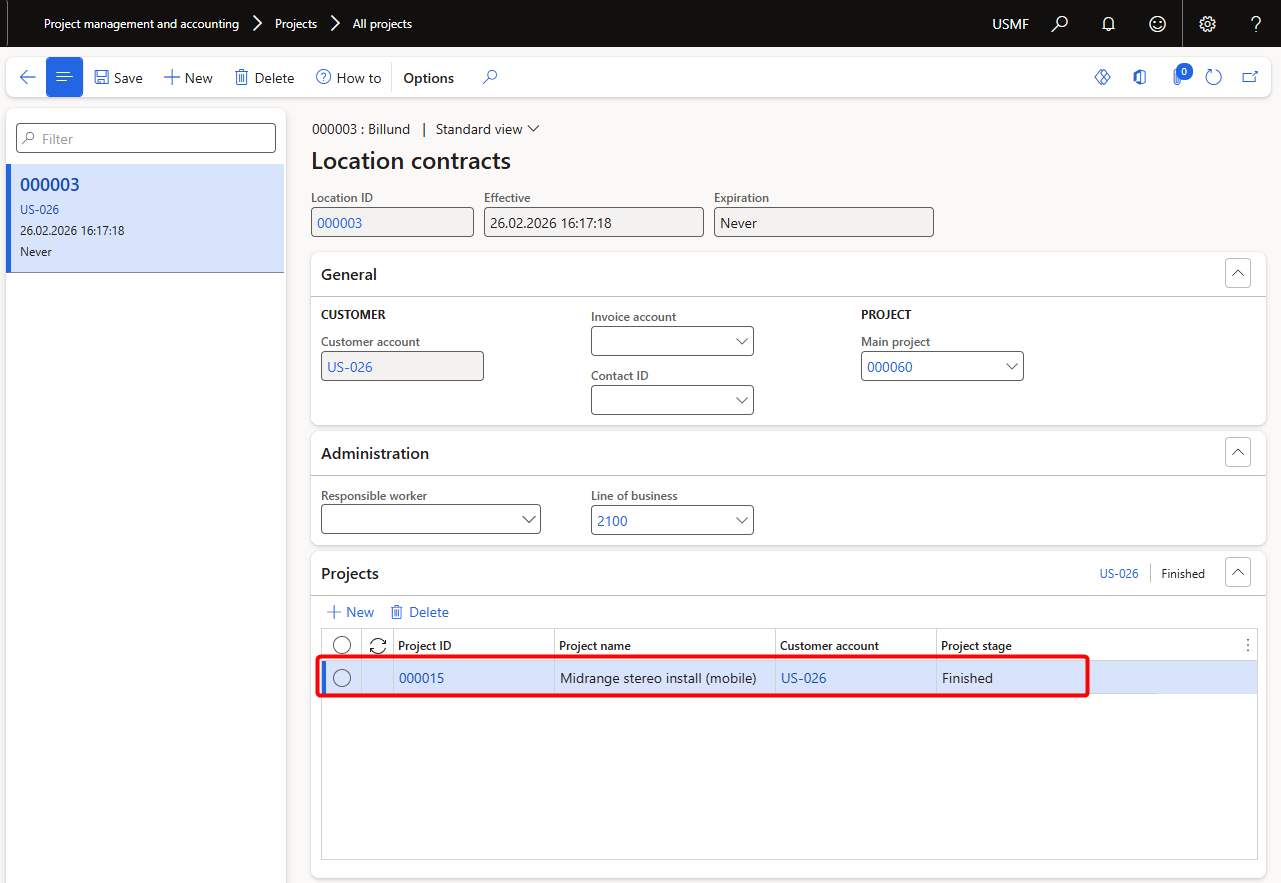
Task: Click the refresh page icon
Action: click(1213, 77)
